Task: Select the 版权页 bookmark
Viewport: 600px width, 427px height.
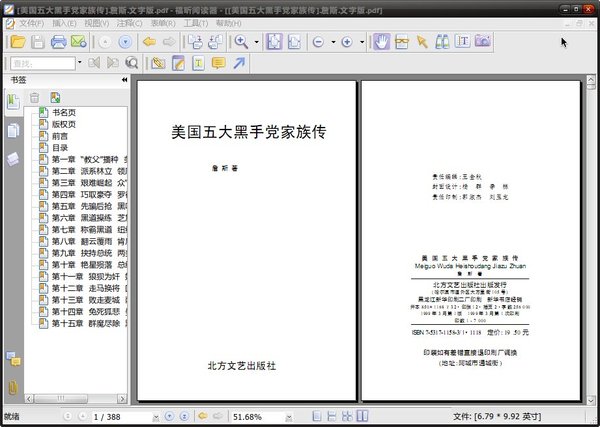Action: click(x=64, y=124)
